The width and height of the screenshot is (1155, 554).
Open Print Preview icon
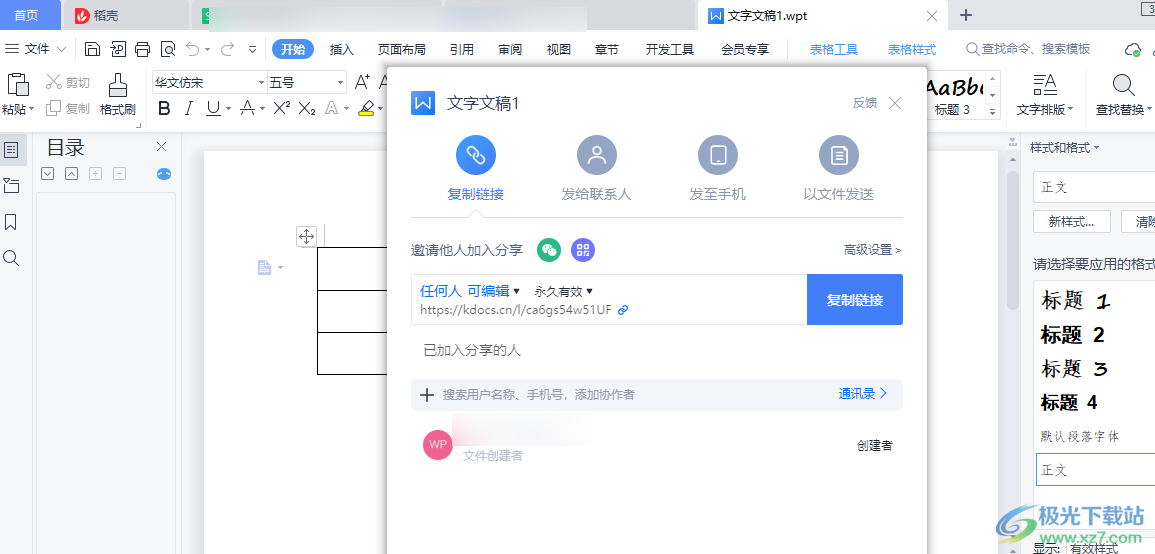tap(169, 49)
